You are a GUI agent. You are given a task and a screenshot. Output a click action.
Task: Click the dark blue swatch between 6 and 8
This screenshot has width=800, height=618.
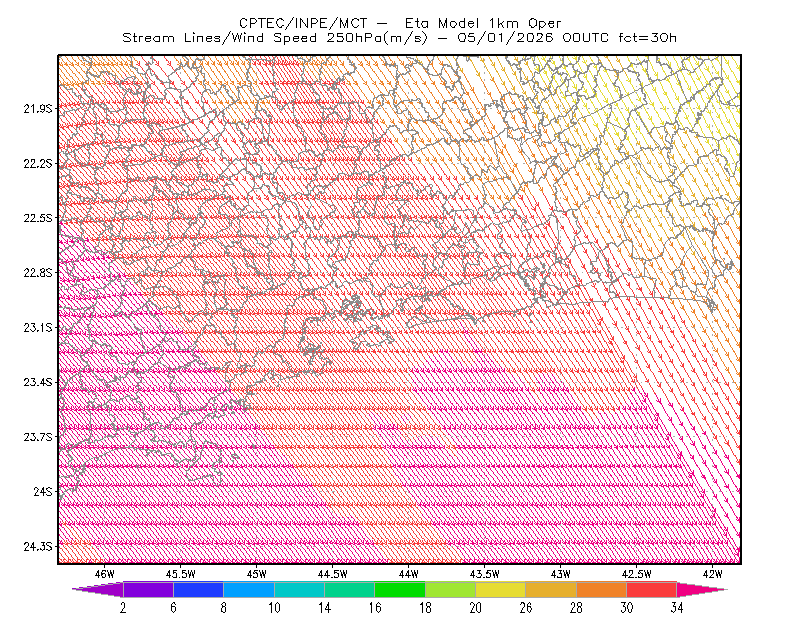[198, 589]
